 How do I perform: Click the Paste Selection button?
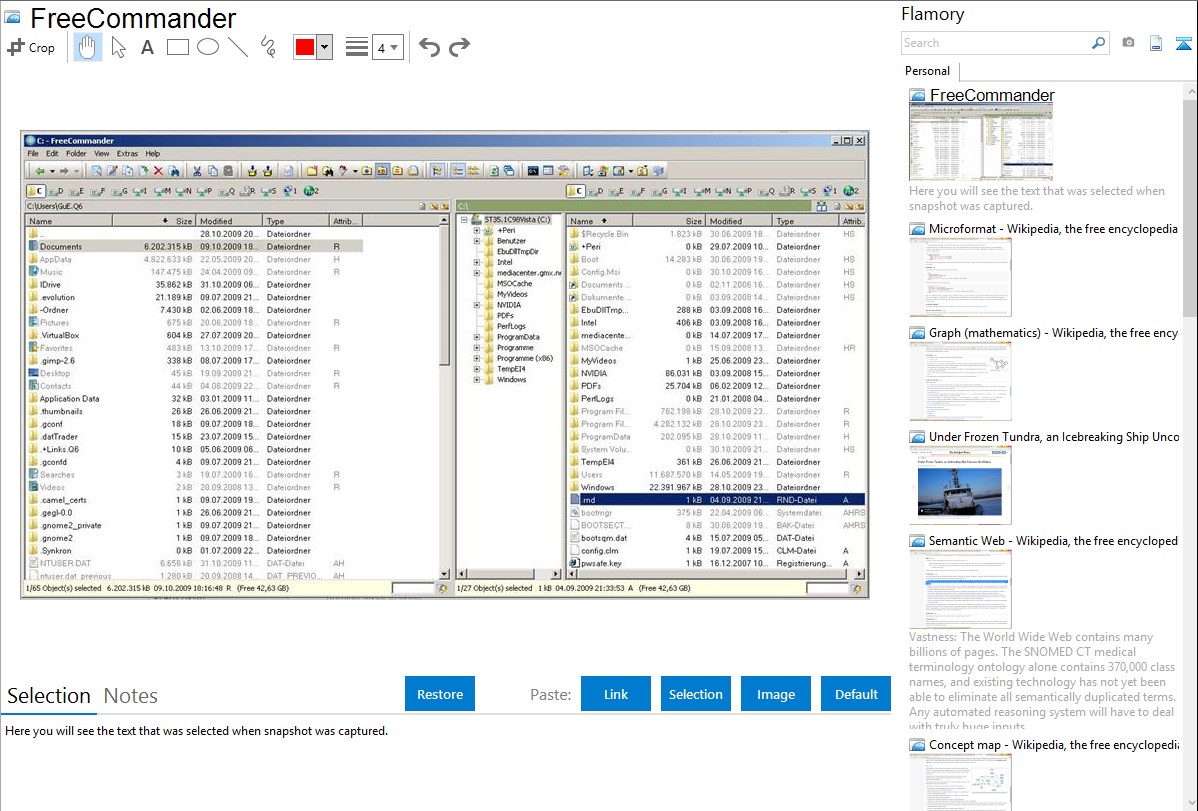click(x=695, y=694)
